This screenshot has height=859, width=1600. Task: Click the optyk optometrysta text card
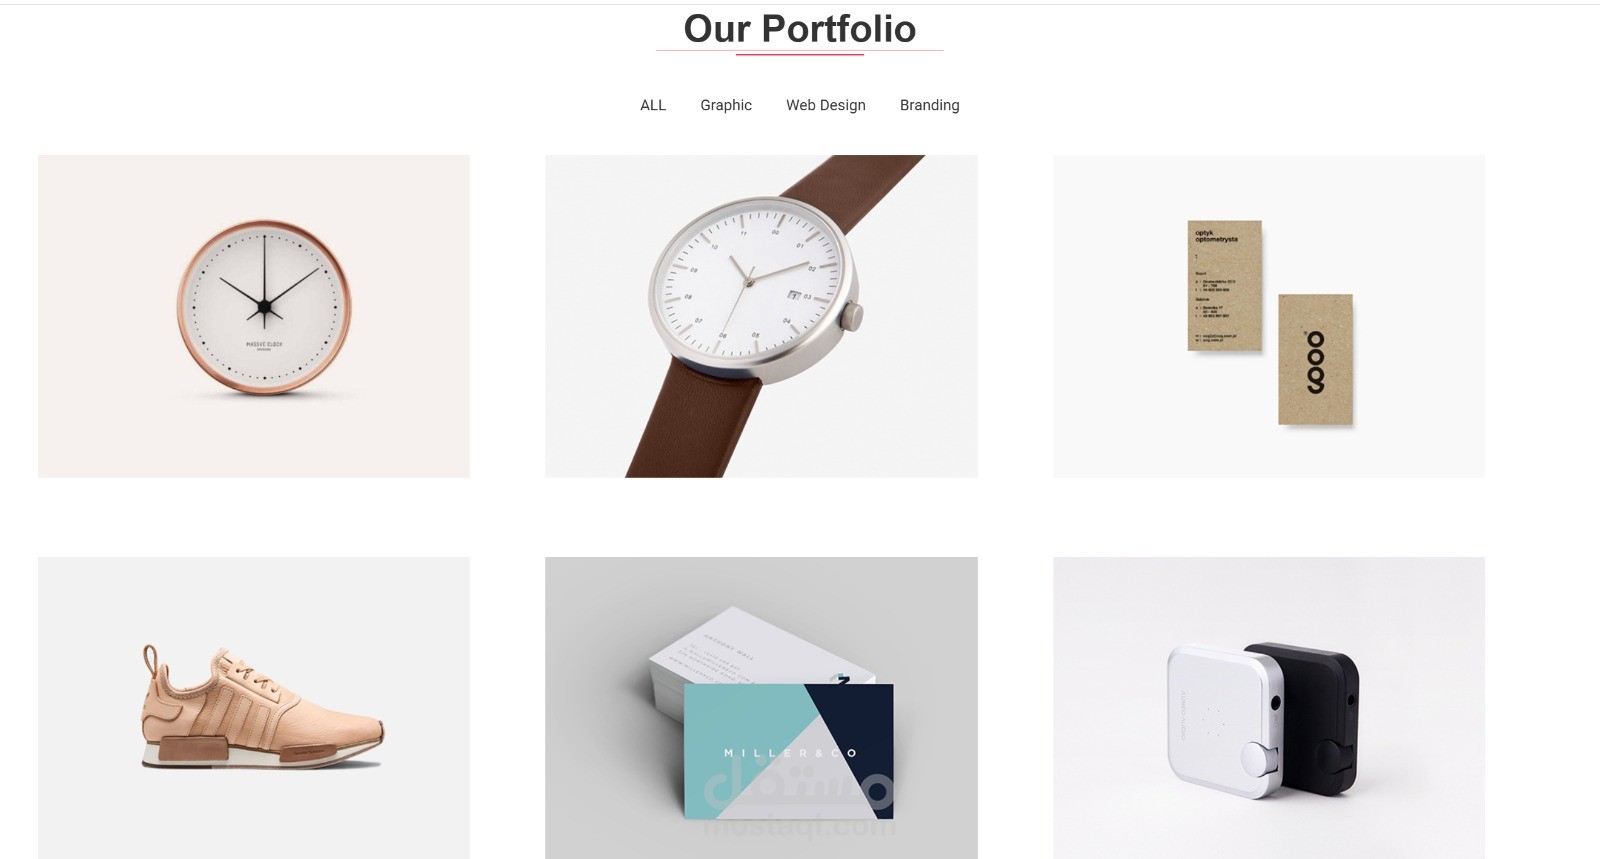coord(1224,286)
